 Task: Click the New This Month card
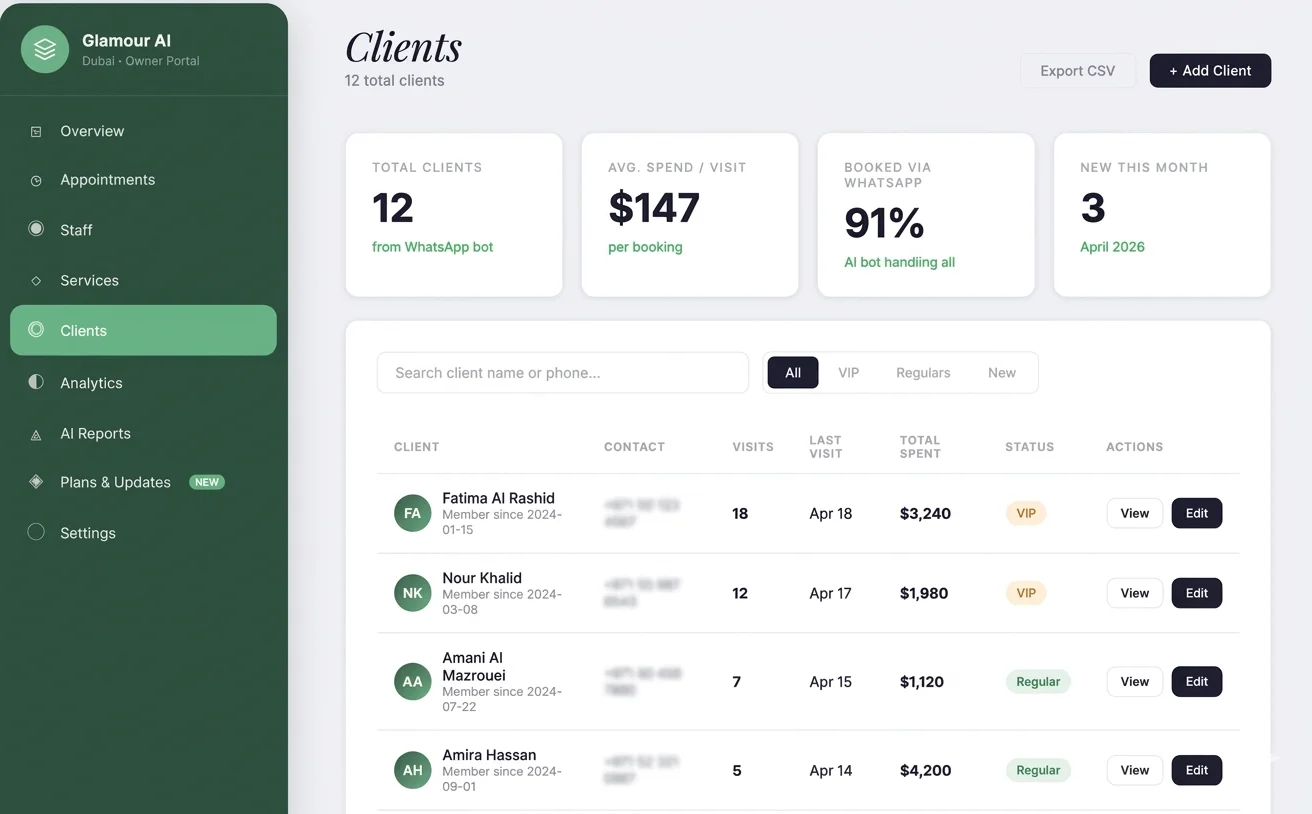coord(1162,215)
